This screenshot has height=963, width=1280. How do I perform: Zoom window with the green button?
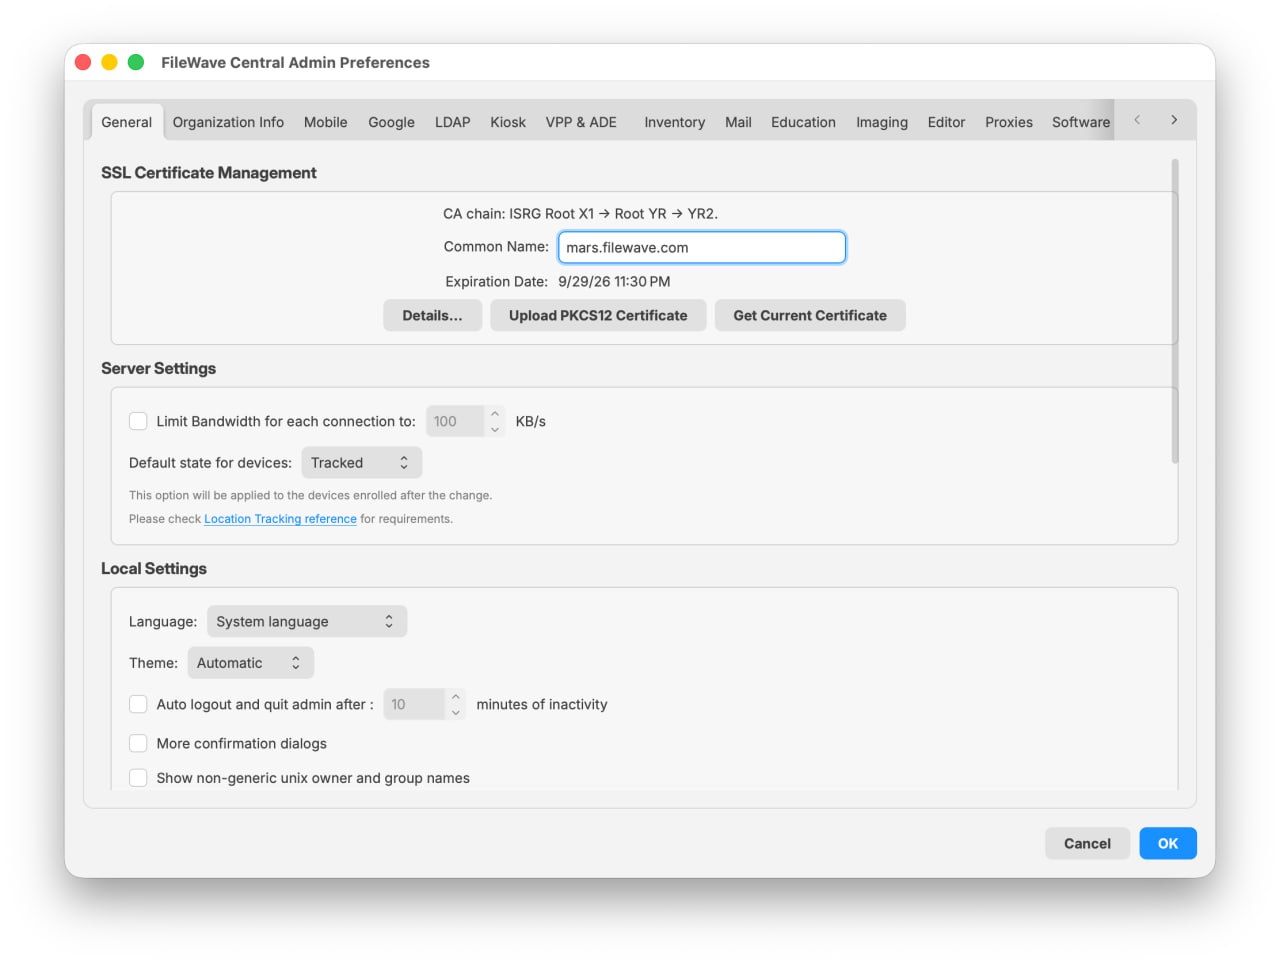[136, 62]
